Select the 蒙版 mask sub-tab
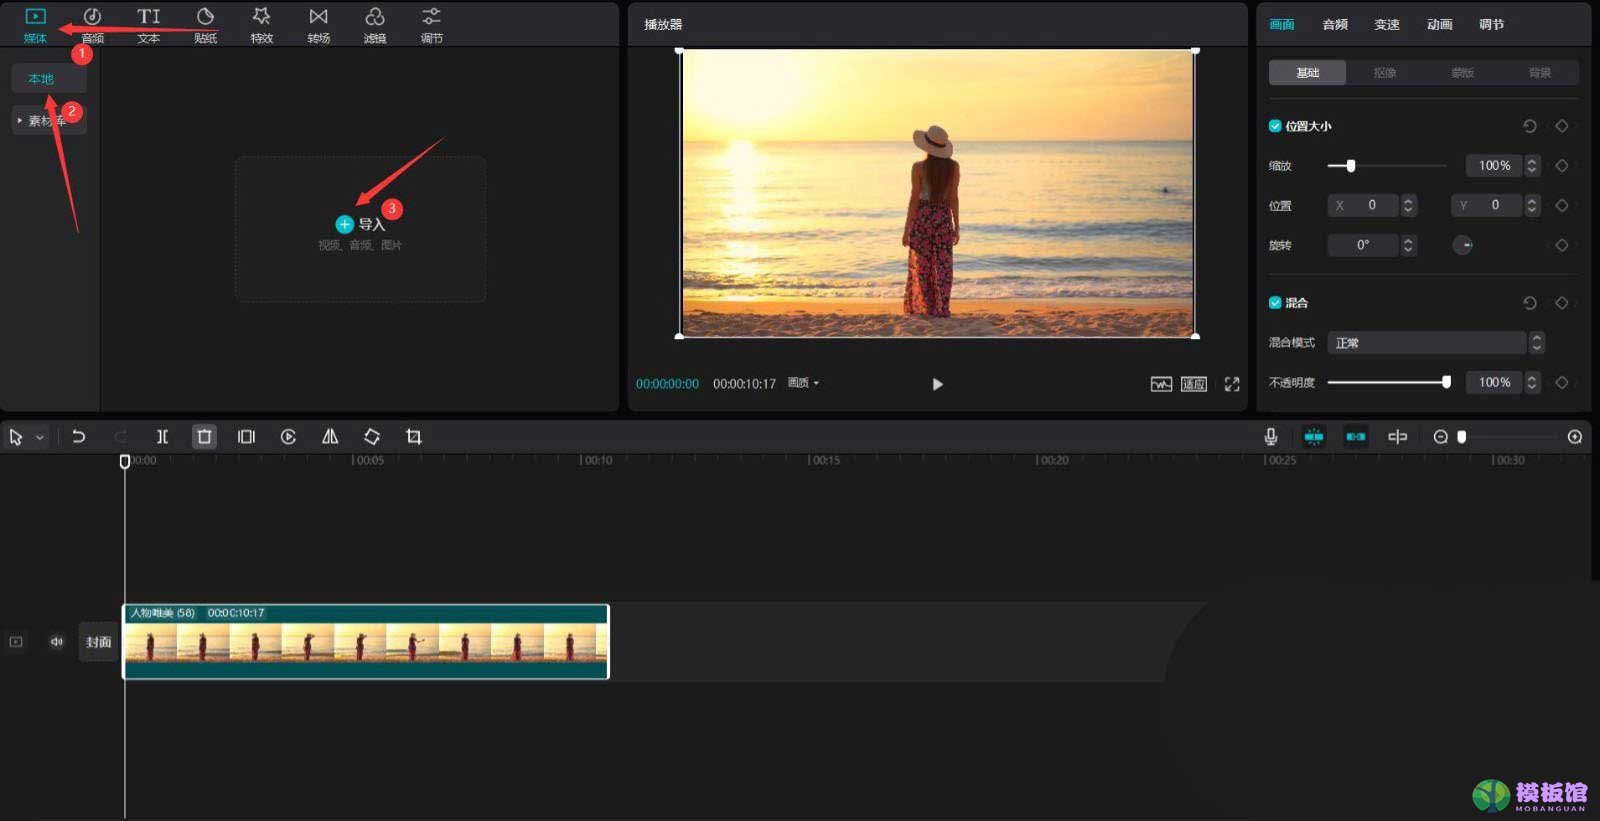This screenshot has width=1600, height=821. click(x=1462, y=72)
